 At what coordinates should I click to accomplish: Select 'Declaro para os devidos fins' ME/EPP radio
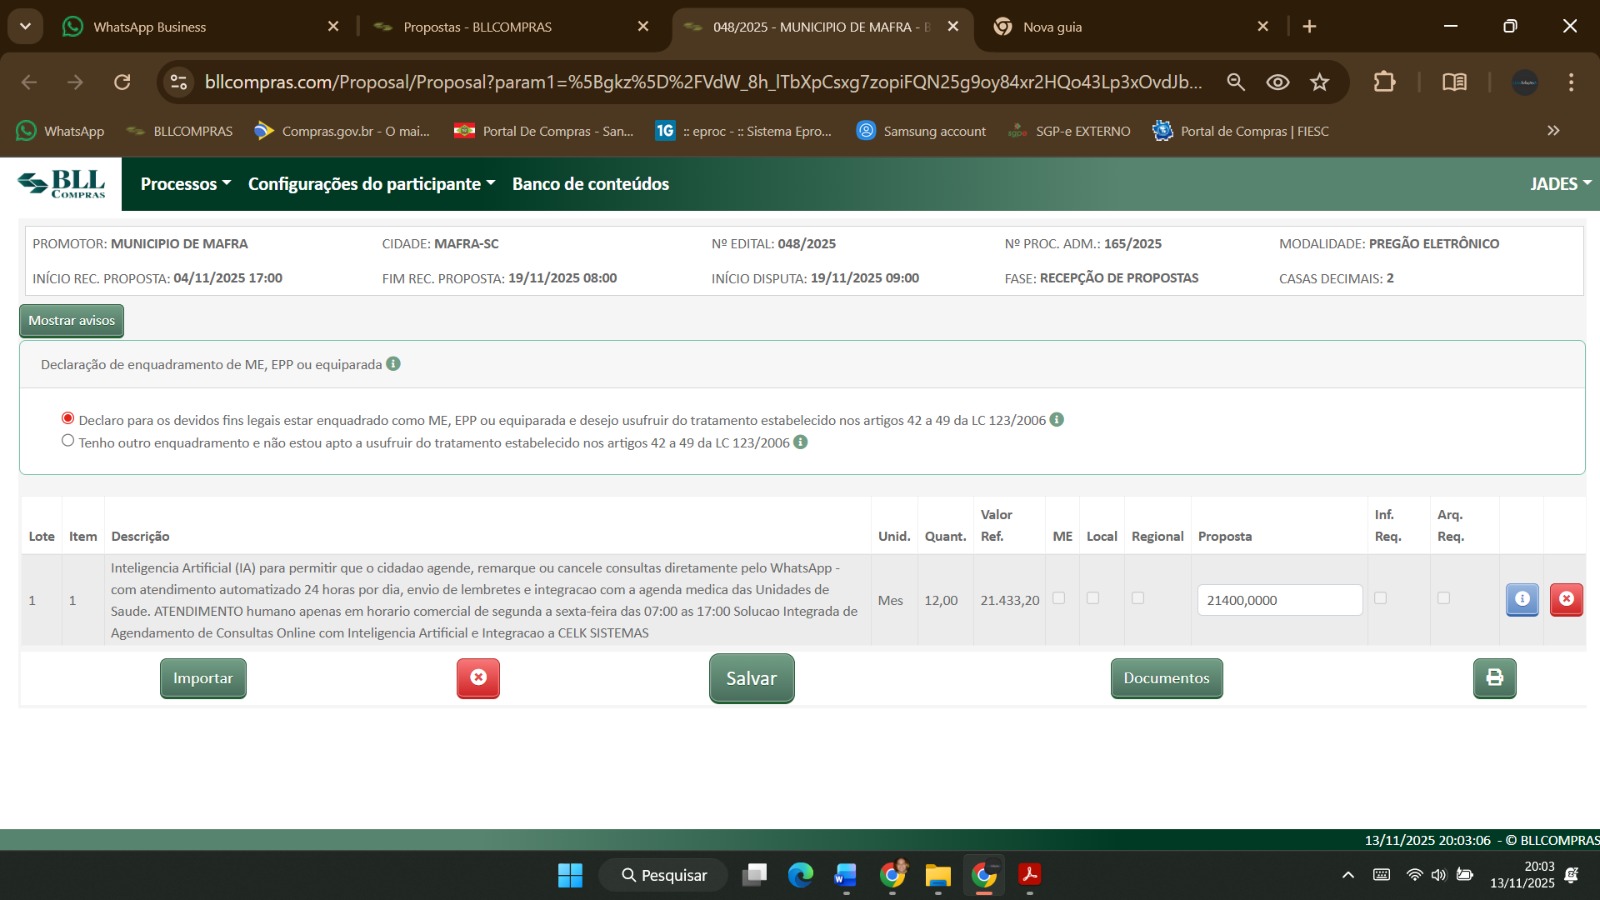(x=68, y=419)
